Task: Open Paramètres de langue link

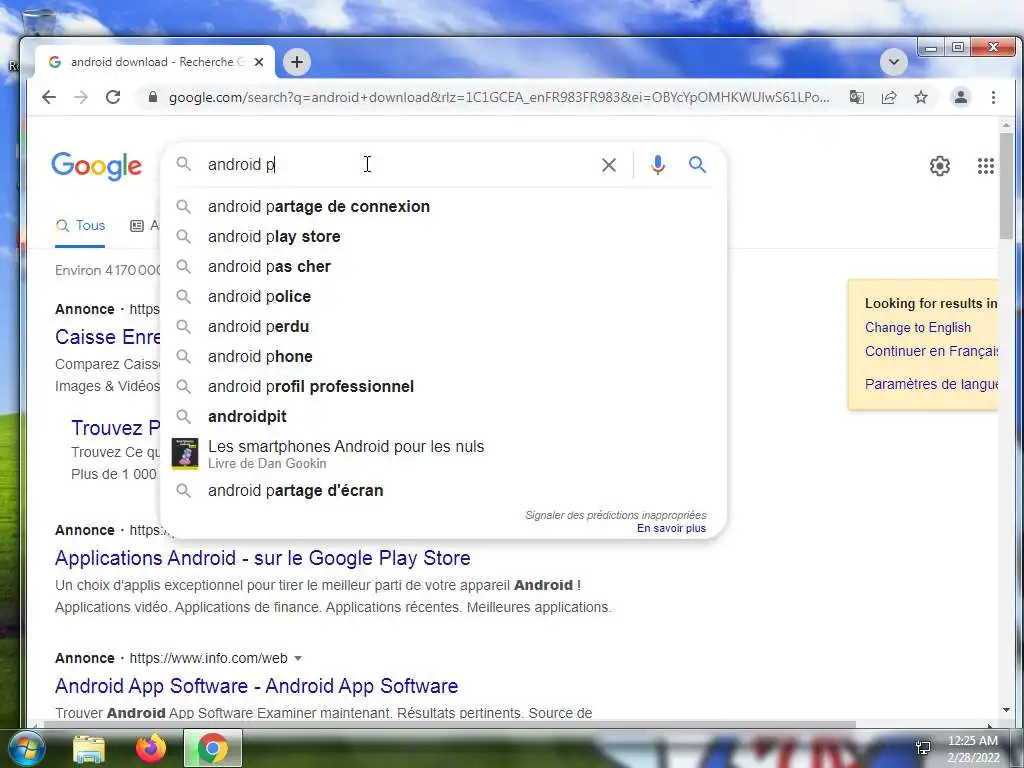Action: click(x=931, y=384)
